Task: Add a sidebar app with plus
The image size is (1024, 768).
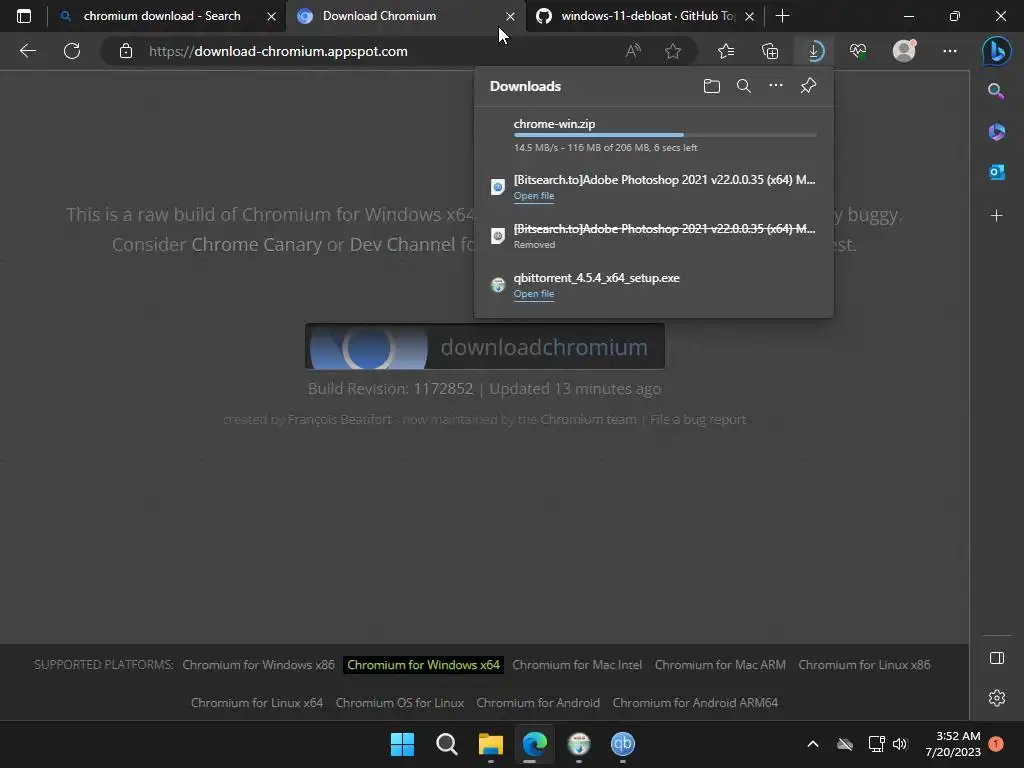Action: coord(997,216)
